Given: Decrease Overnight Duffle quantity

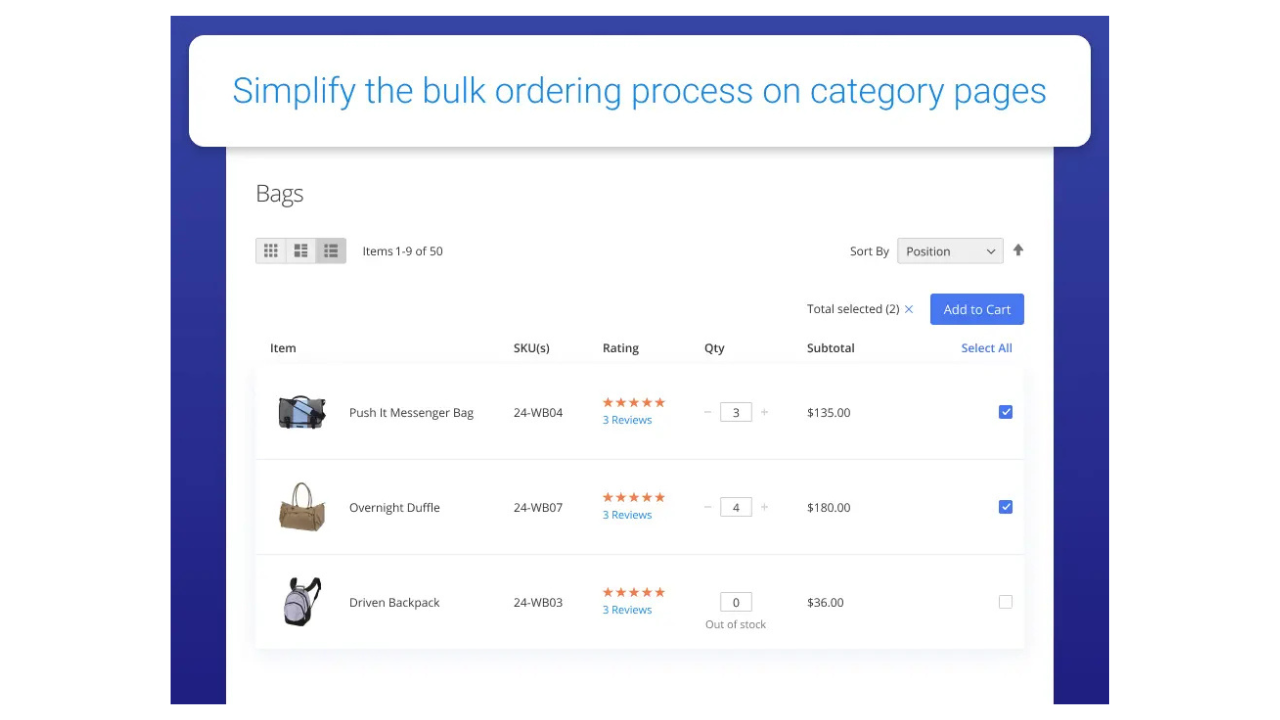Looking at the screenshot, I should [708, 507].
